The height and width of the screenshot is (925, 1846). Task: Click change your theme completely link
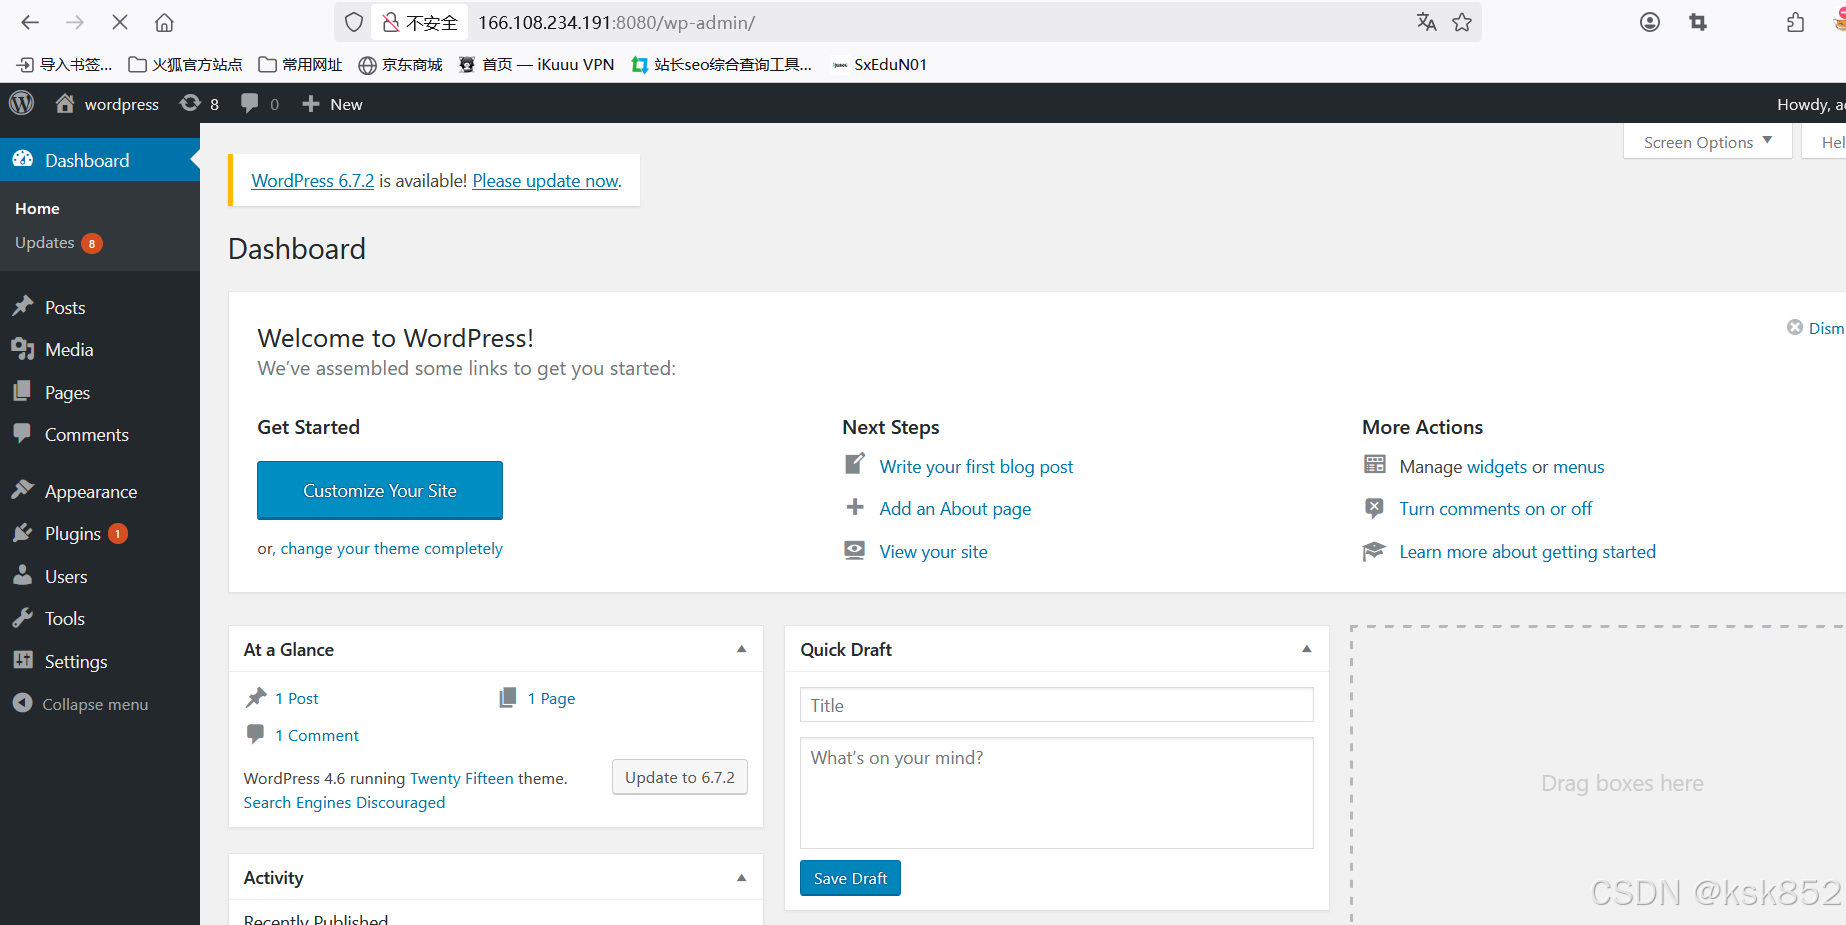click(x=391, y=548)
